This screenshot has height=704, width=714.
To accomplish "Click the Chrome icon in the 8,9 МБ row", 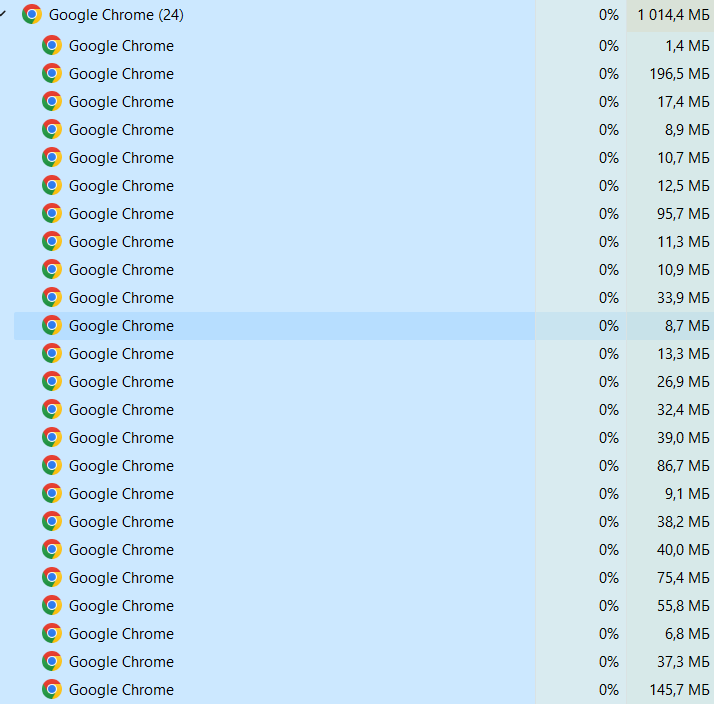I will pyautogui.click(x=52, y=129).
